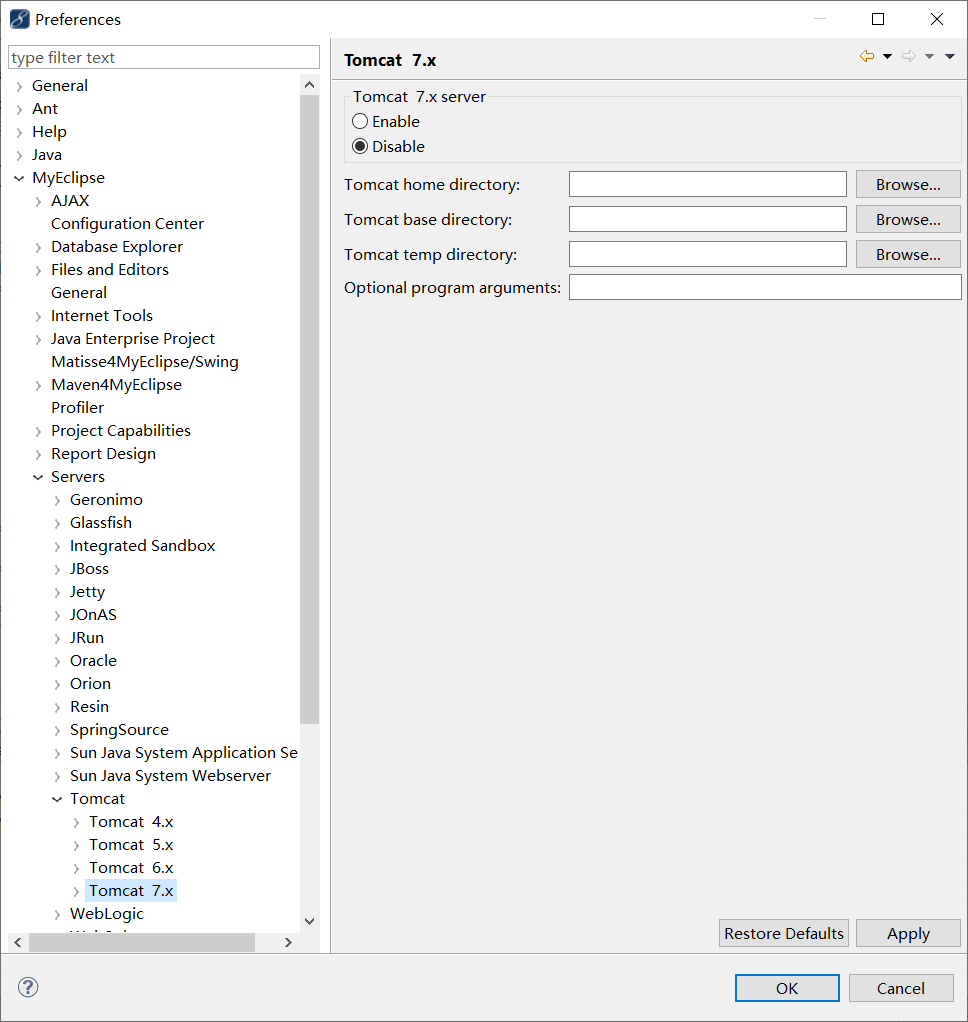Screen dimensions: 968x1022
Task: Expand the Project Capabilities node
Action: (x=38, y=431)
